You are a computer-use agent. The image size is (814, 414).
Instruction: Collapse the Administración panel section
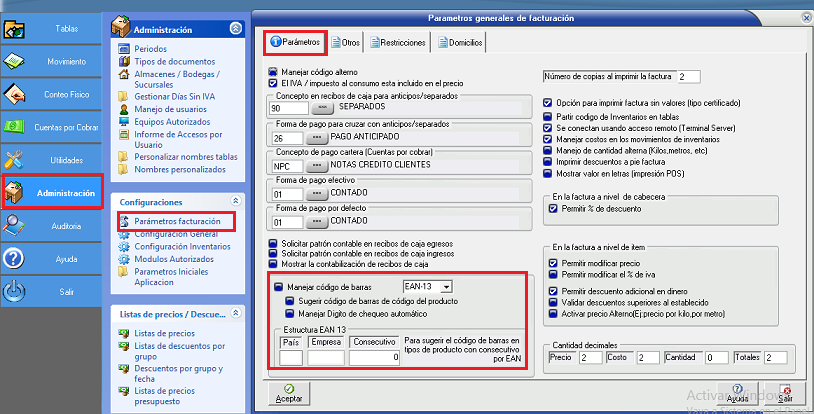tap(235, 30)
